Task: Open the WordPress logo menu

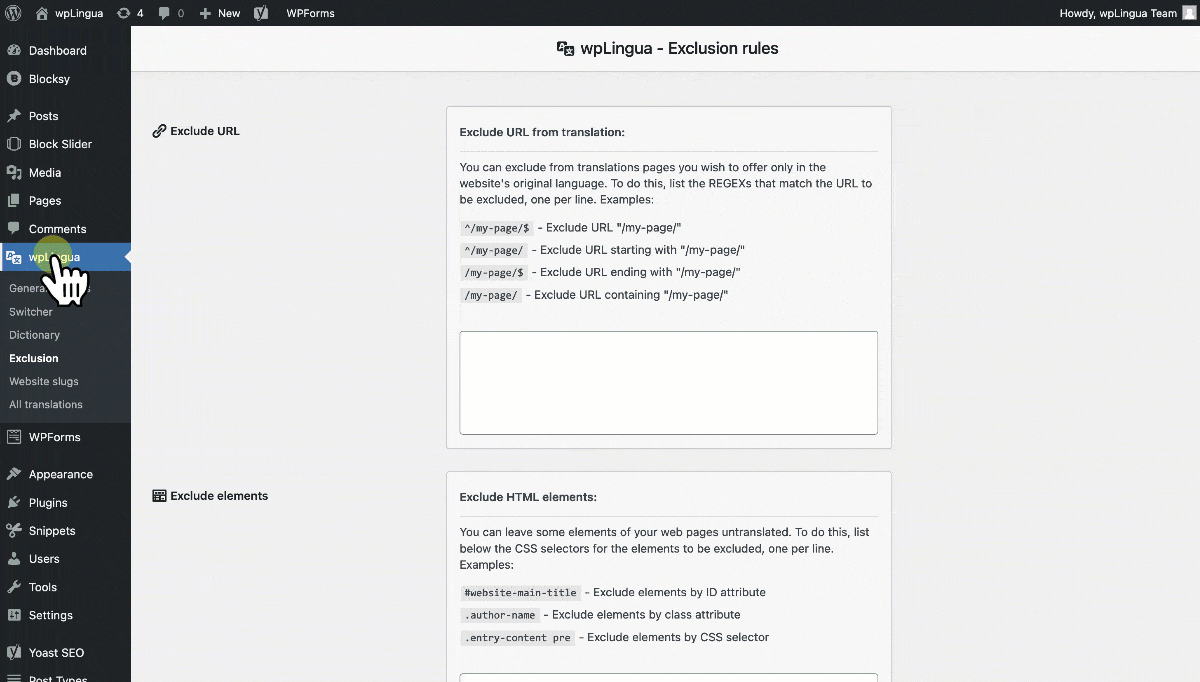Action: point(13,13)
